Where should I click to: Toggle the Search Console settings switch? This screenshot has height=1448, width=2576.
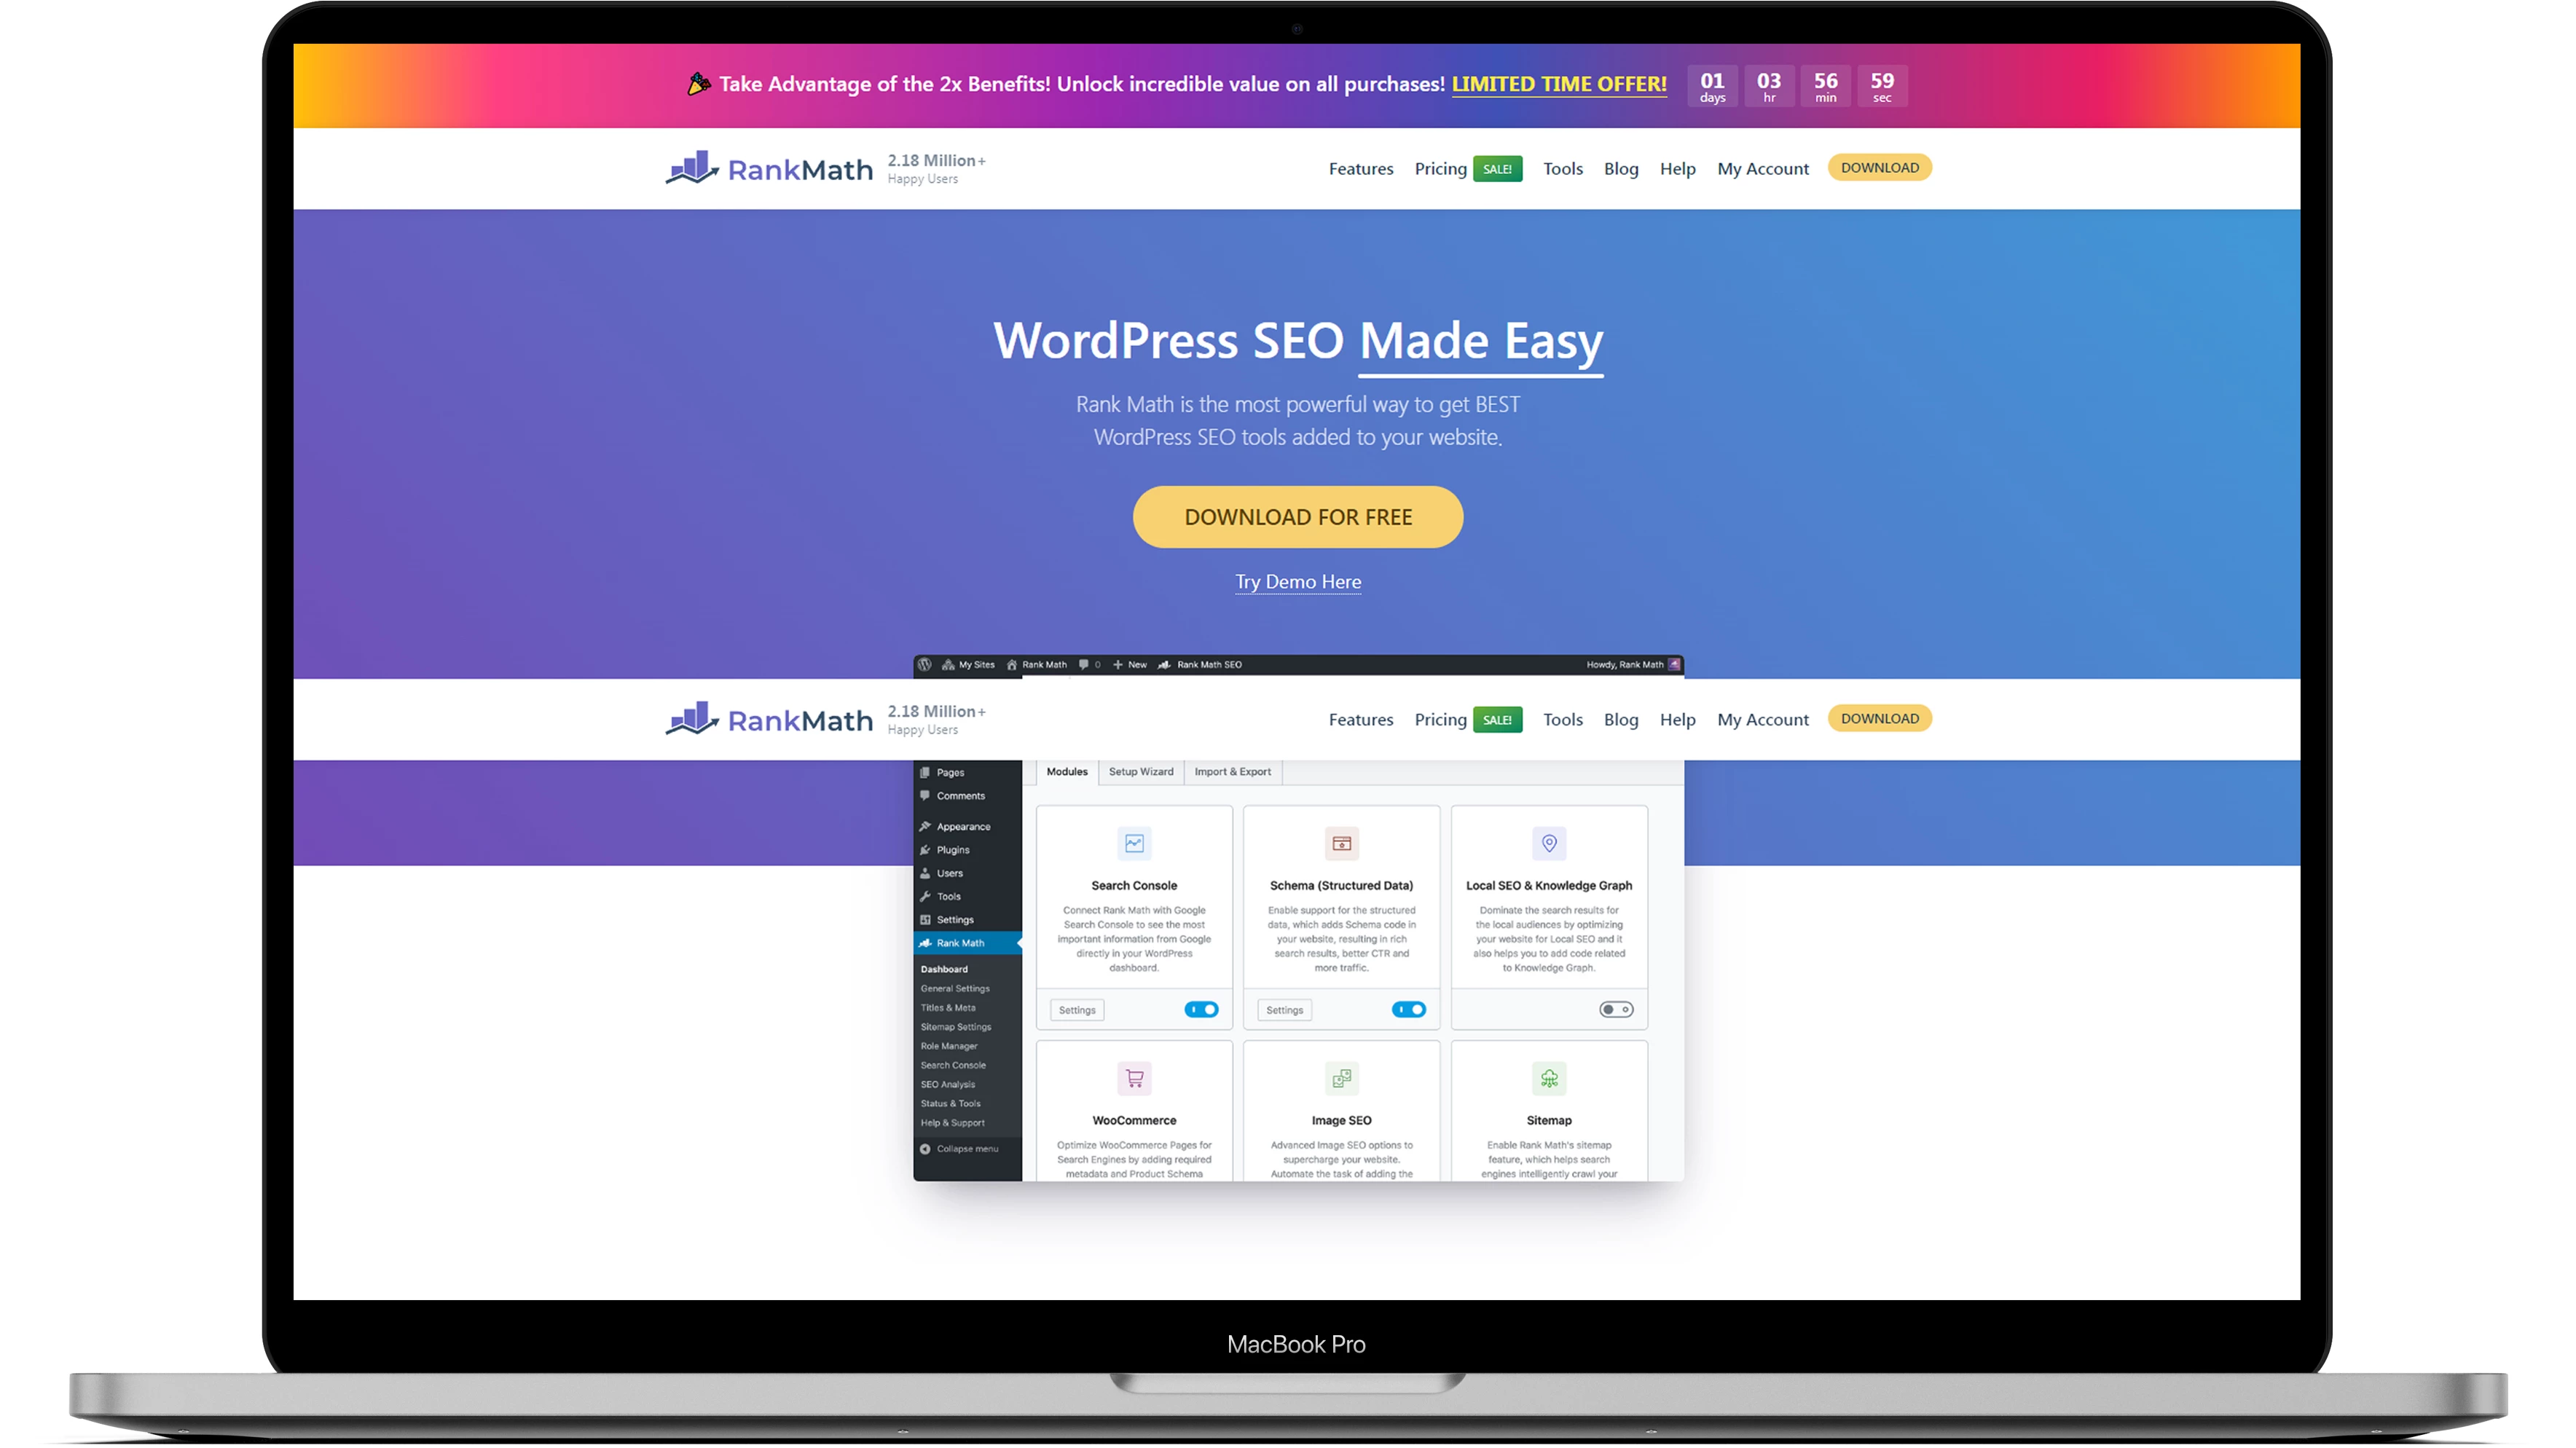click(1201, 1008)
